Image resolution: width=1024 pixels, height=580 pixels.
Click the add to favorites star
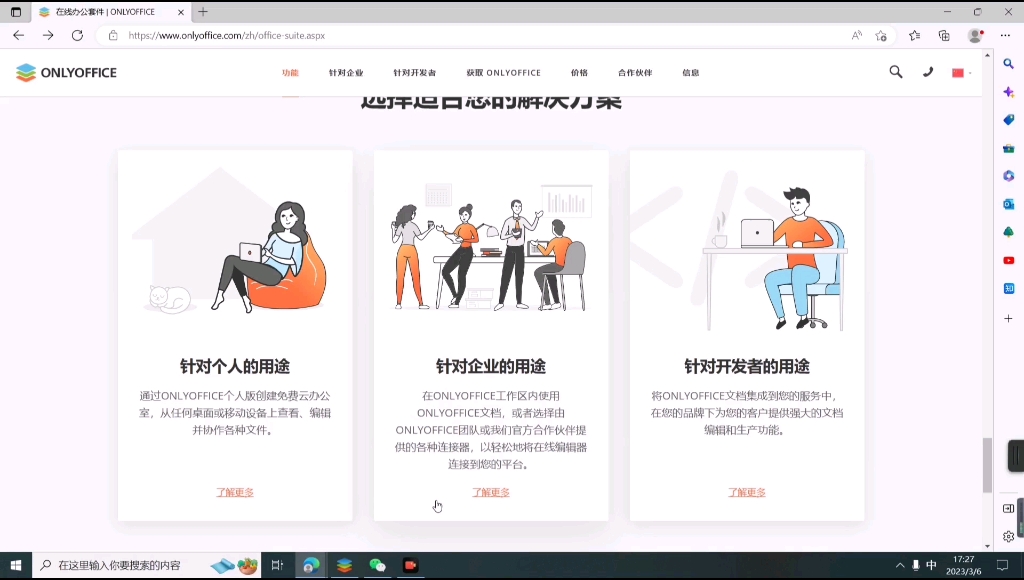point(881,34)
